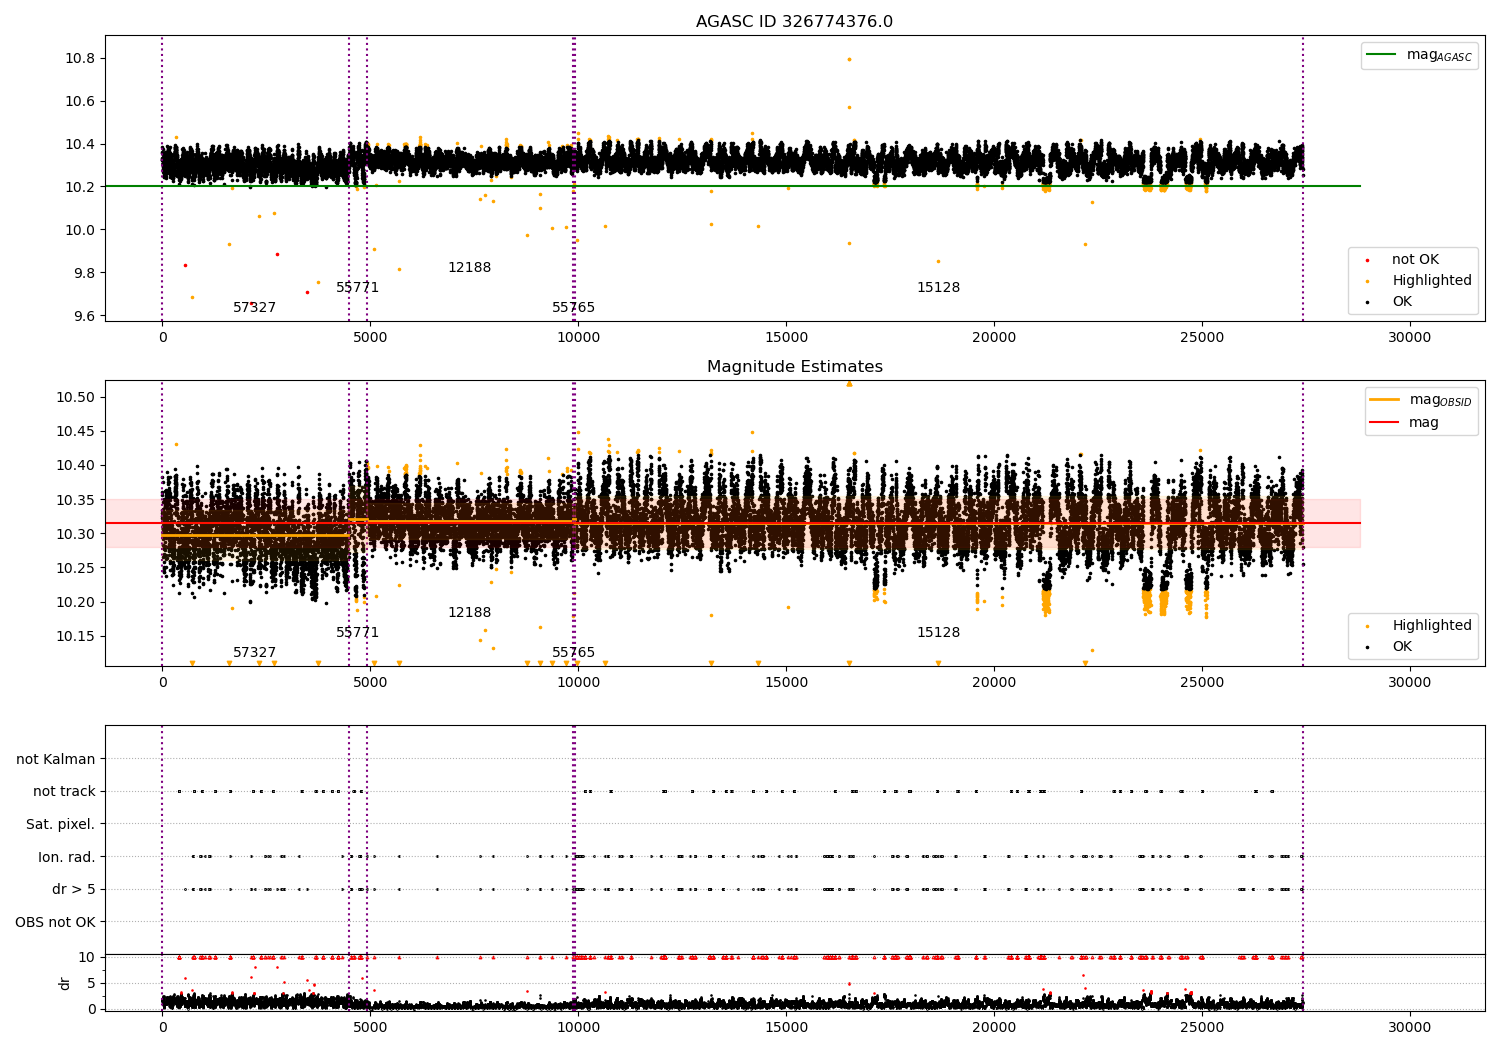
Task: Click the 55765 annotation in middle plot
Action: pyautogui.click(x=573, y=653)
